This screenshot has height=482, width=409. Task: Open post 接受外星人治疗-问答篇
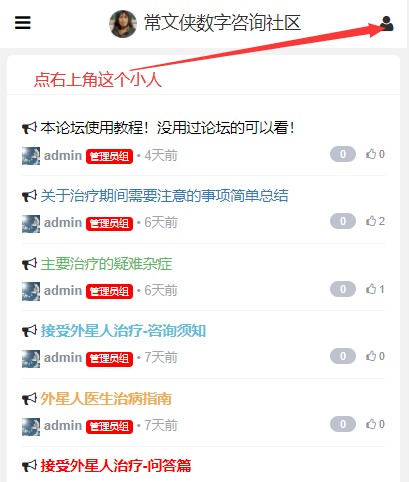click(116, 466)
